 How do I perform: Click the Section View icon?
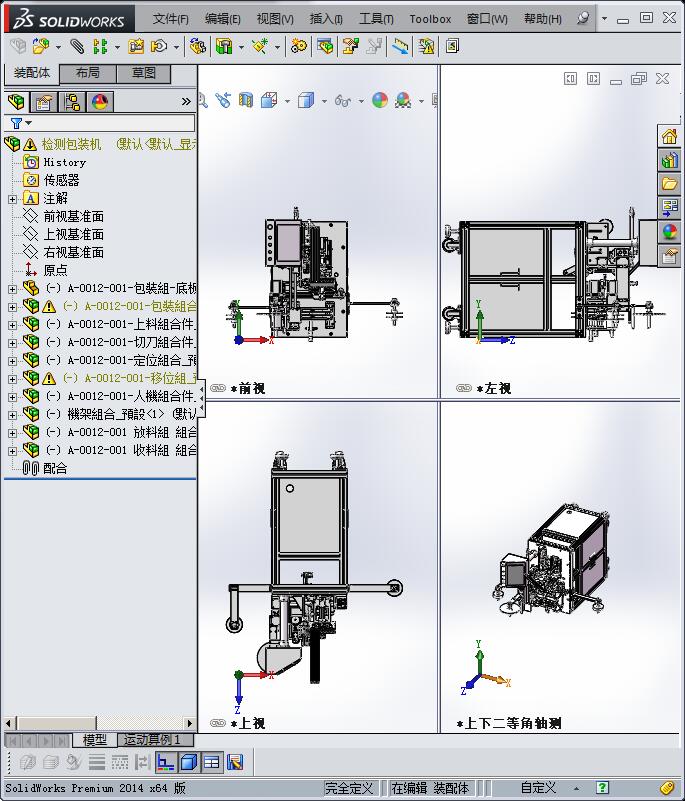tap(246, 100)
